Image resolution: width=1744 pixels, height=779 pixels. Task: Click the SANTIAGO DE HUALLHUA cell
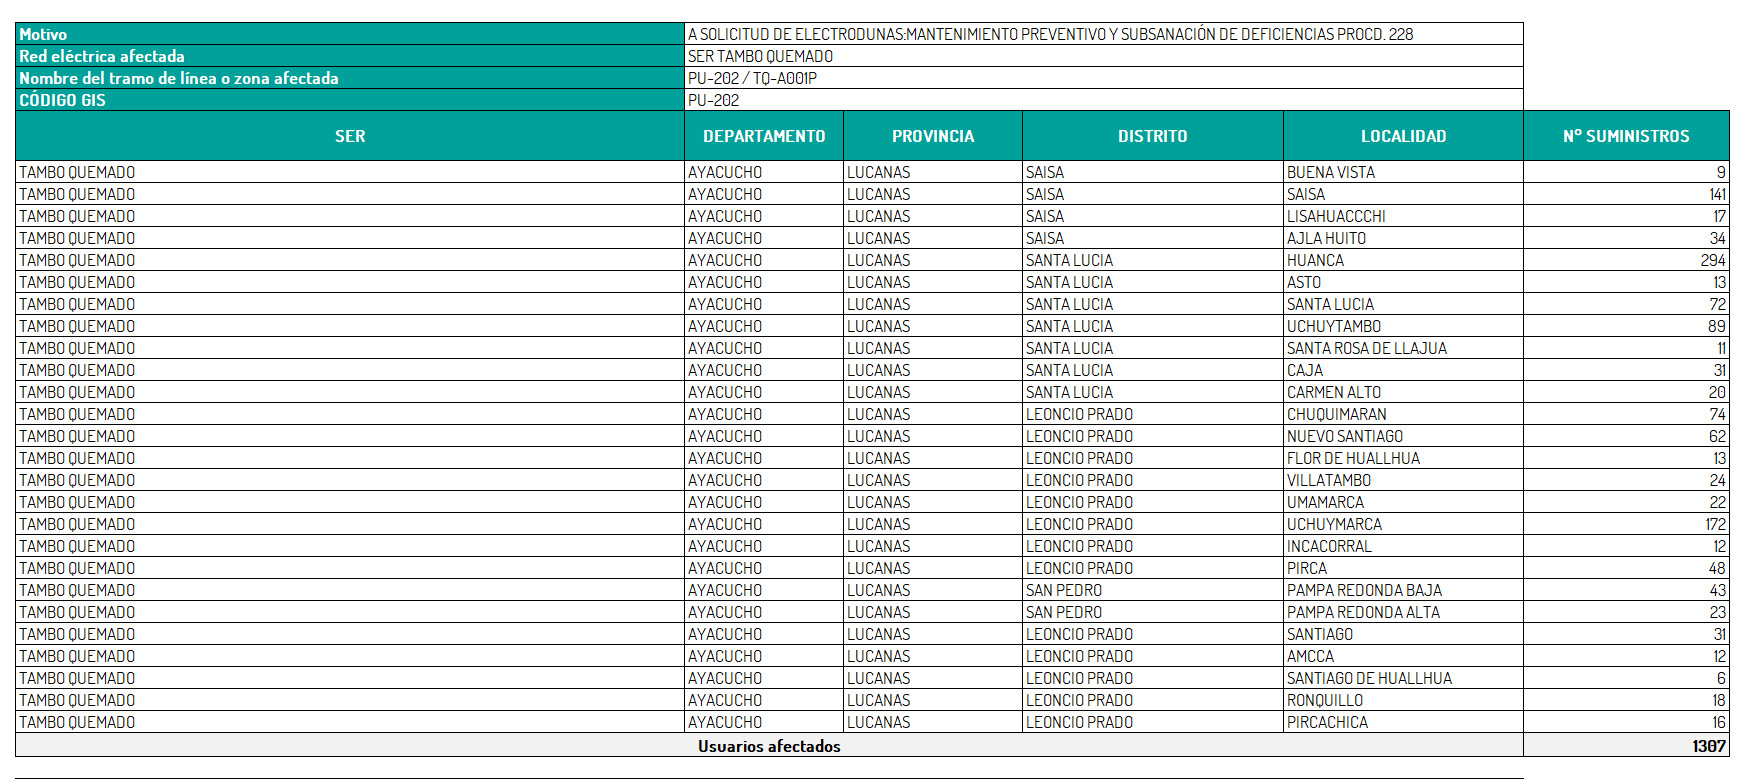[x=1403, y=678]
